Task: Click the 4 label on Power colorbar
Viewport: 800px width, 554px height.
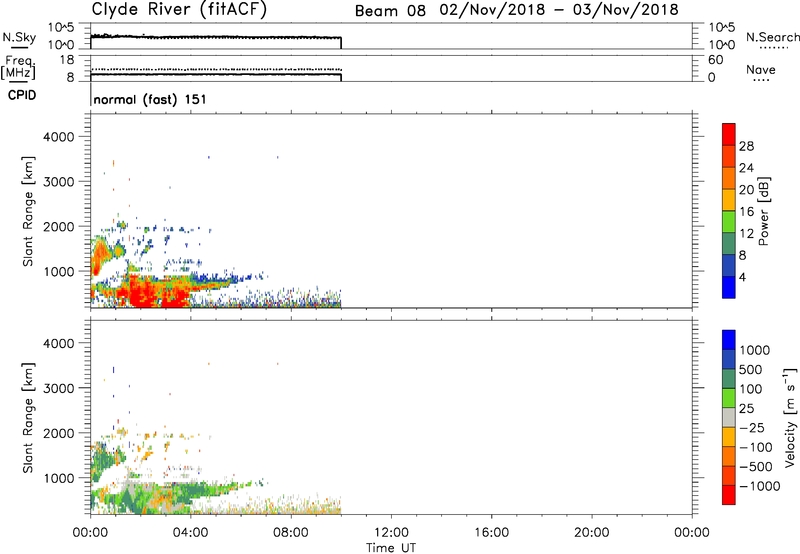Action: point(742,277)
